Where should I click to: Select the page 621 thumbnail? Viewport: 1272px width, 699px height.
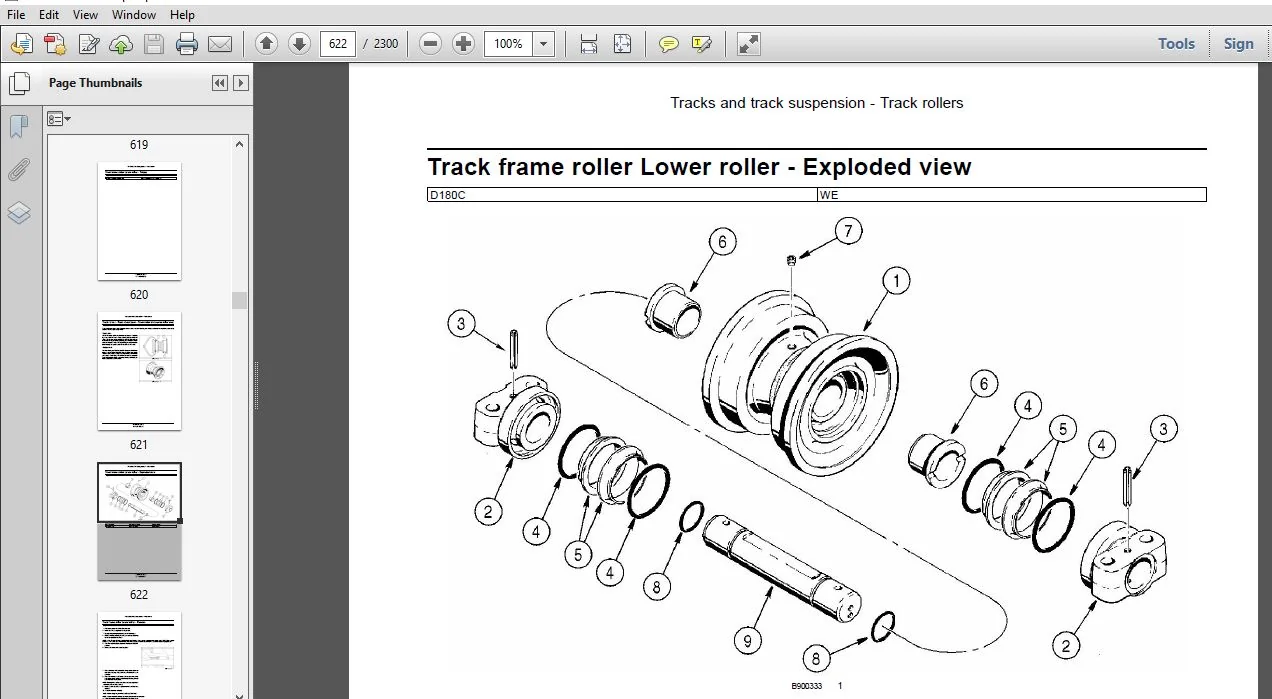pos(139,371)
